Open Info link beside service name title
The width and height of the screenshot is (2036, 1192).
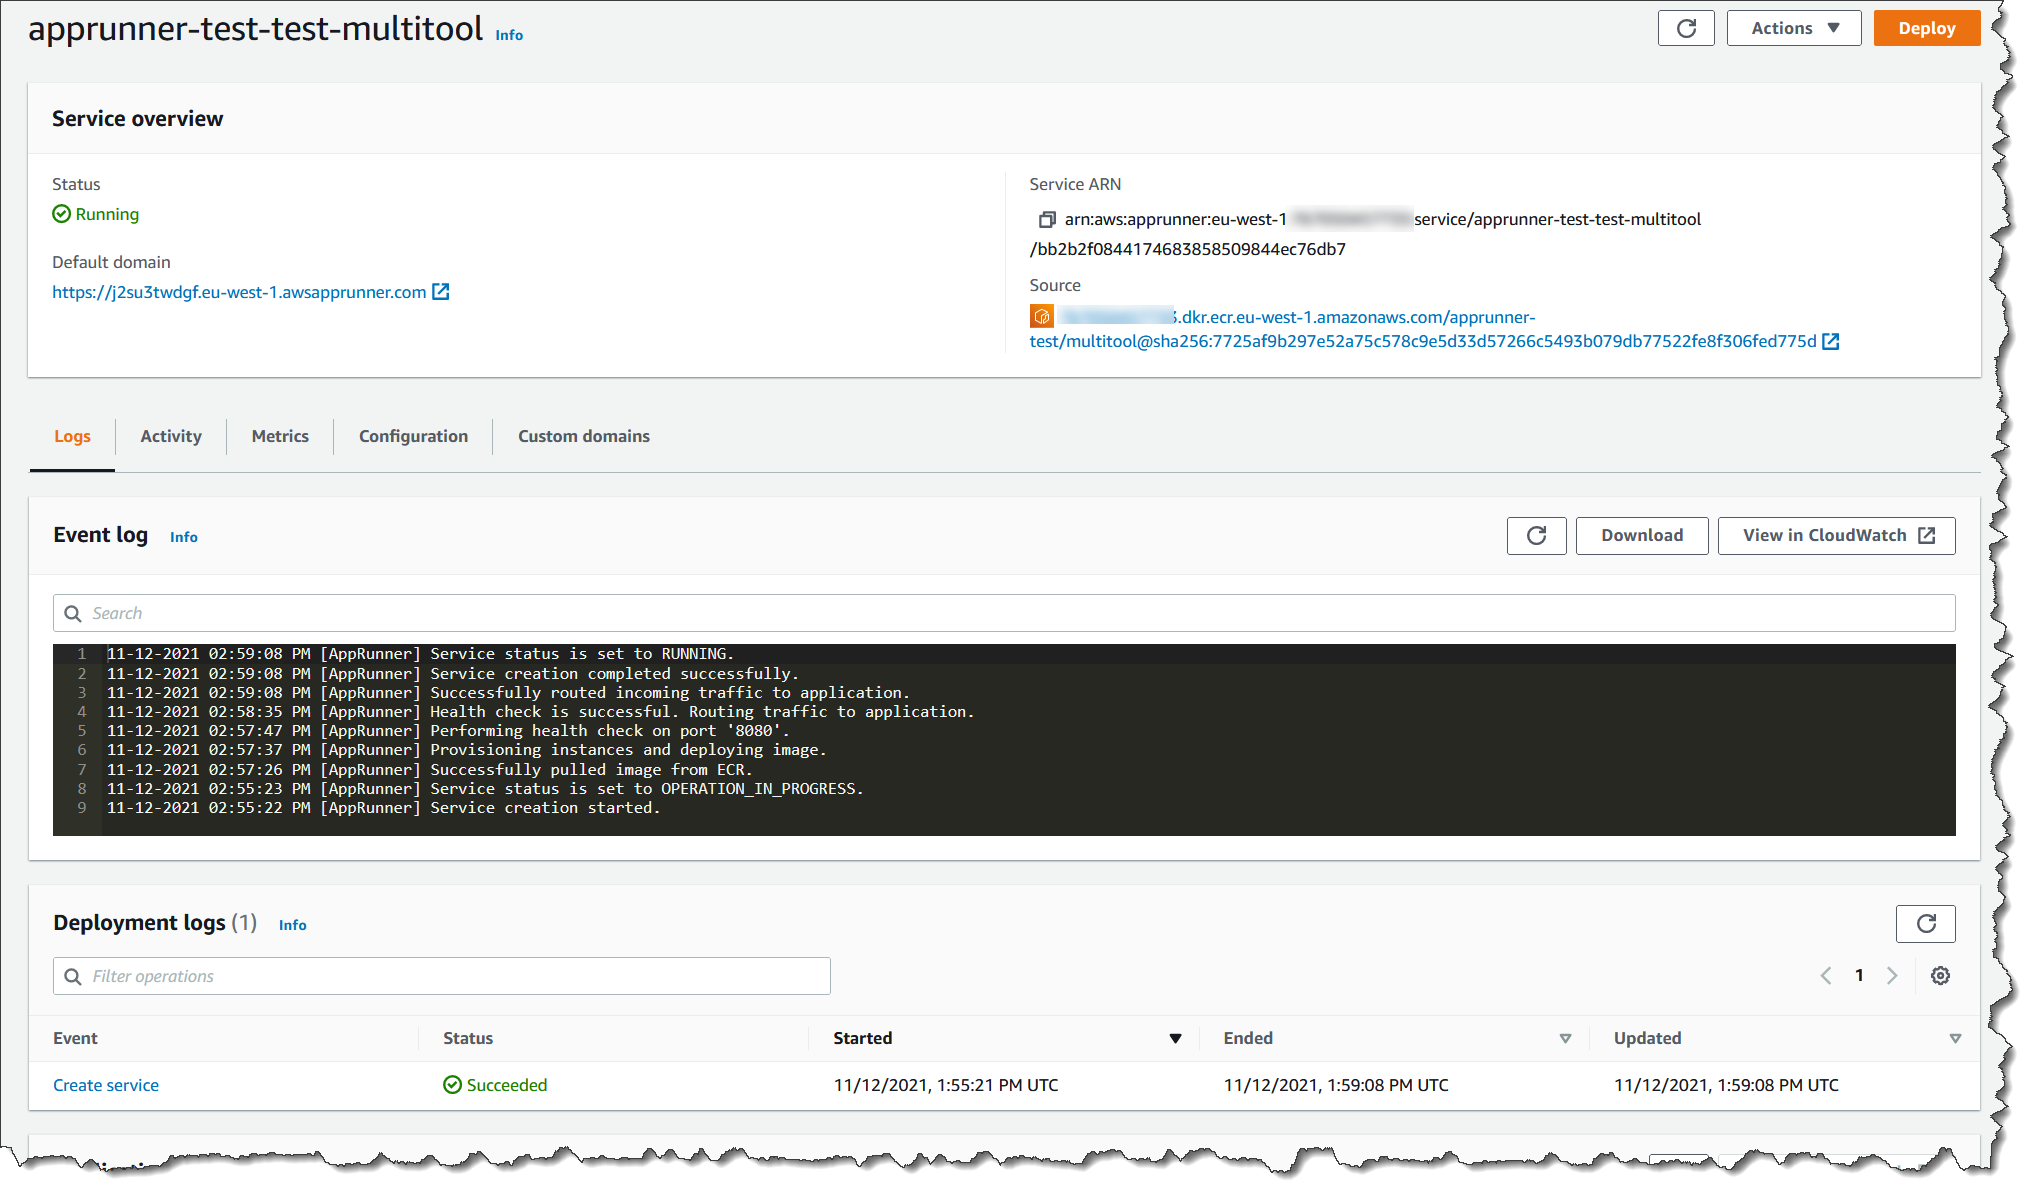coord(509,35)
